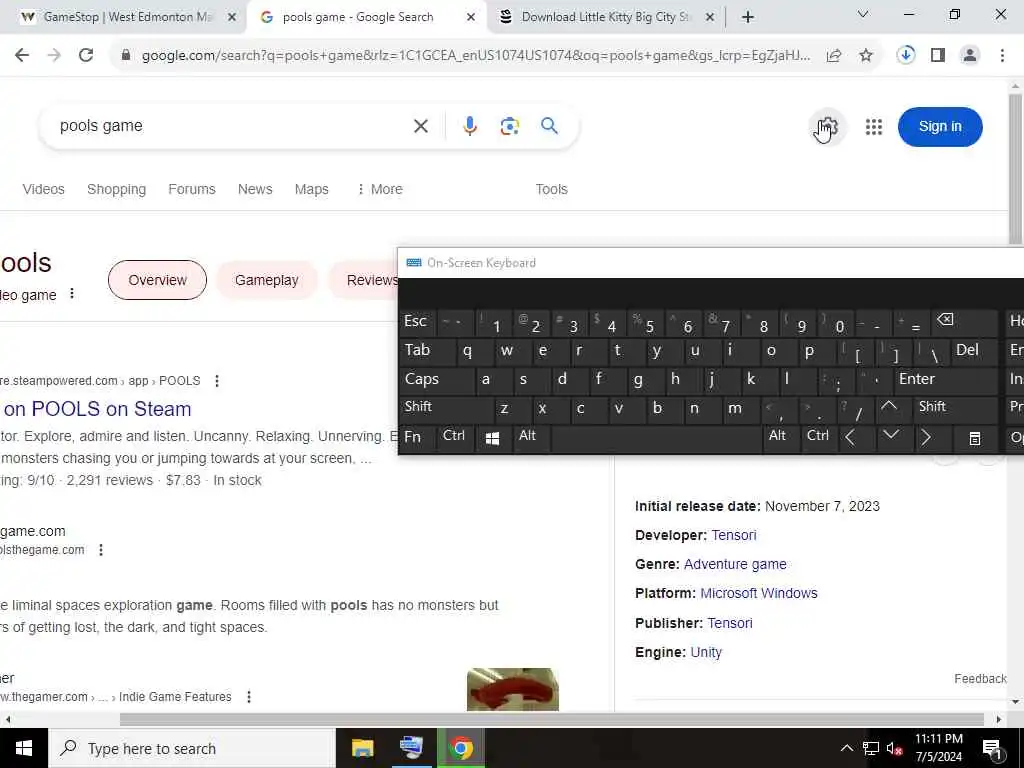Open the muted volume tray icon

(x=895, y=748)
